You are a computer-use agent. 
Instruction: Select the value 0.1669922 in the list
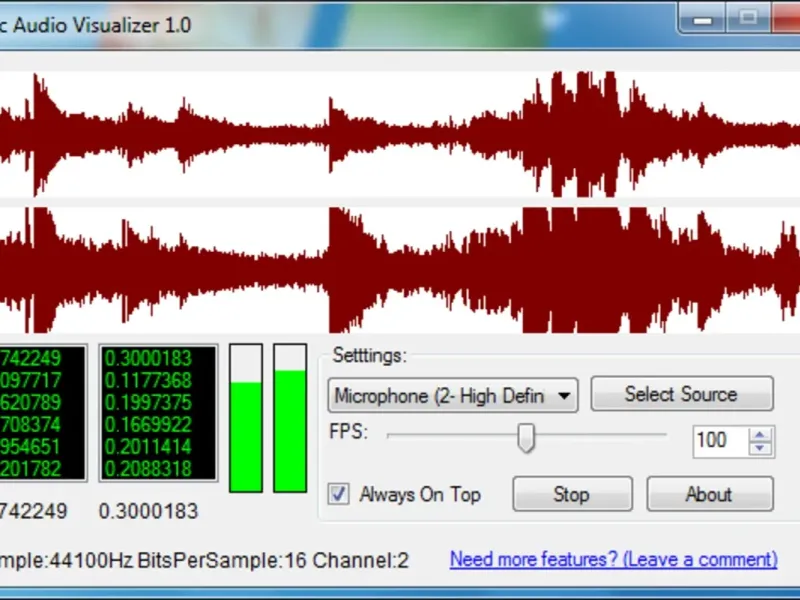pos(148,424)
